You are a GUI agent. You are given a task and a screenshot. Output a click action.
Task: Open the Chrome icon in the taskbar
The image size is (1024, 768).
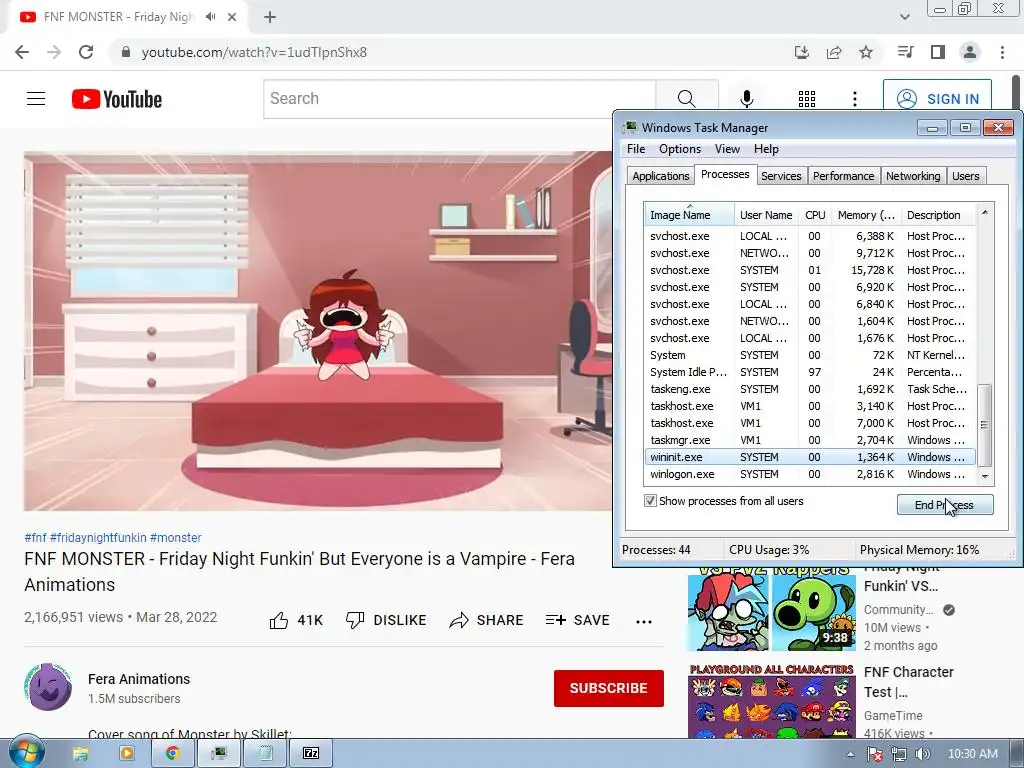(x=172, y=754)
